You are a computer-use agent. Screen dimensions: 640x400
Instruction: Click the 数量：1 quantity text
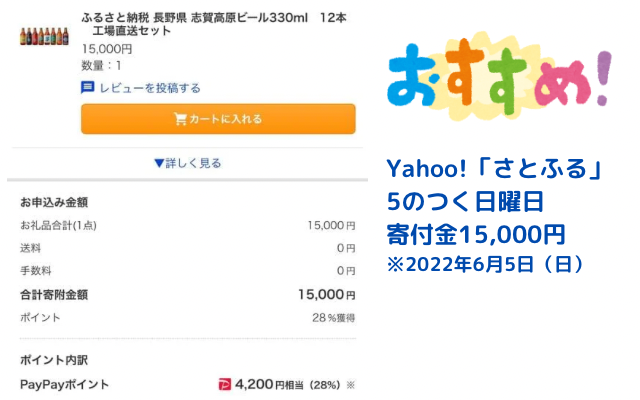coord(101,65)
